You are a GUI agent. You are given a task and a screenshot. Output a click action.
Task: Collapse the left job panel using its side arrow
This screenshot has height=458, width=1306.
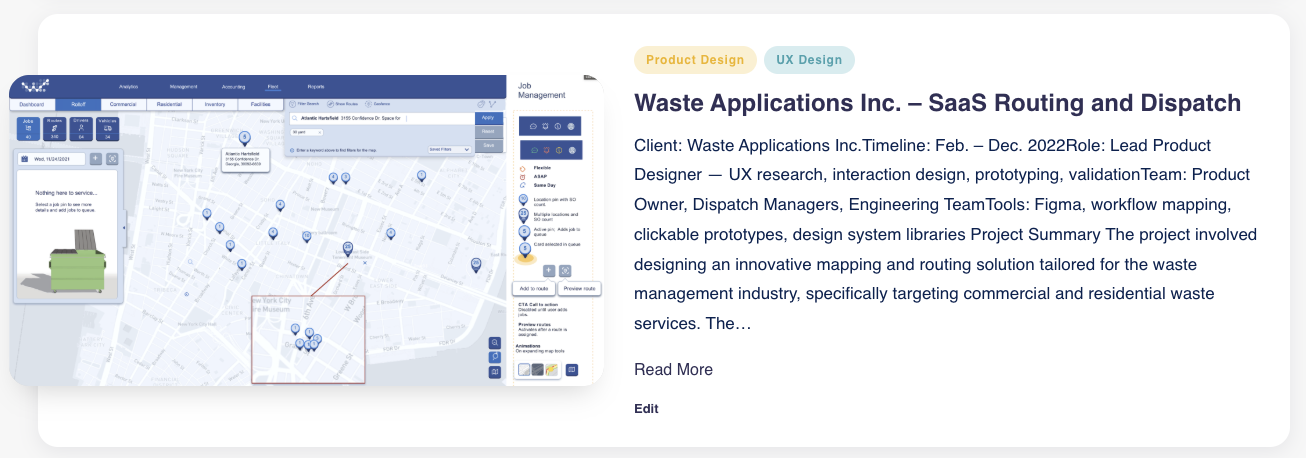[x=124, y=228]
